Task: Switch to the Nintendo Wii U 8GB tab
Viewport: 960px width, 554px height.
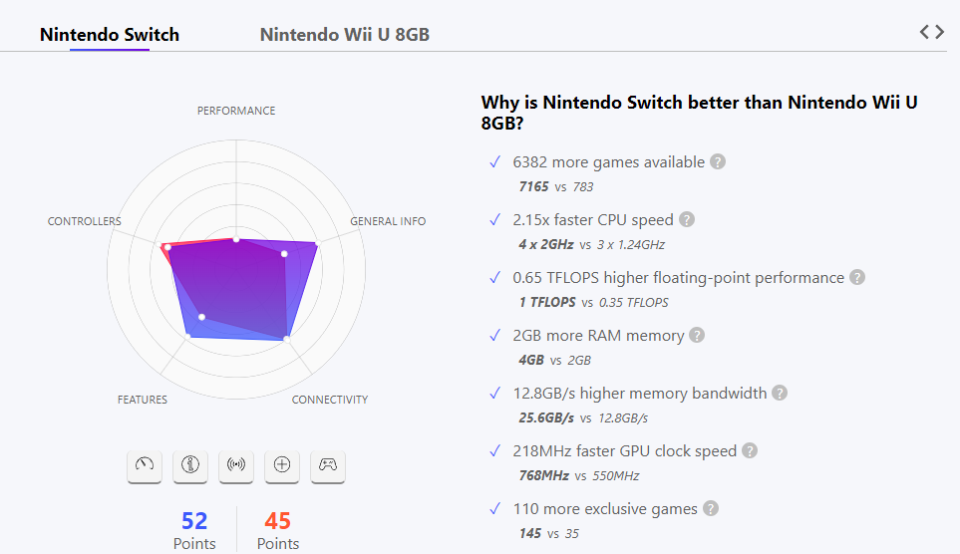Action: (x=345, y=35)
